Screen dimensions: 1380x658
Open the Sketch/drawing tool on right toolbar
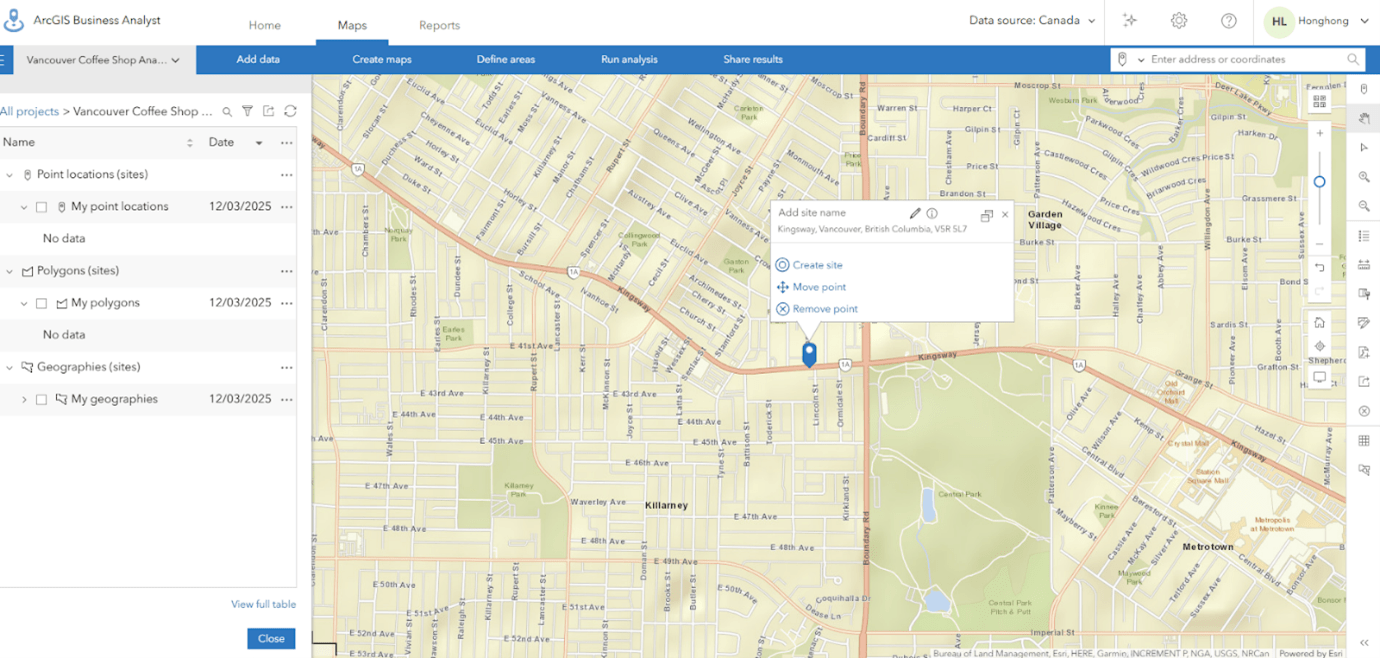point(1364,323)
